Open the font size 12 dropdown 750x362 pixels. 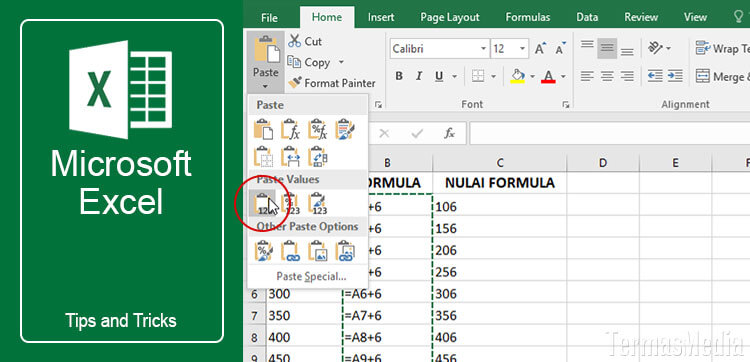pos(522,49)
